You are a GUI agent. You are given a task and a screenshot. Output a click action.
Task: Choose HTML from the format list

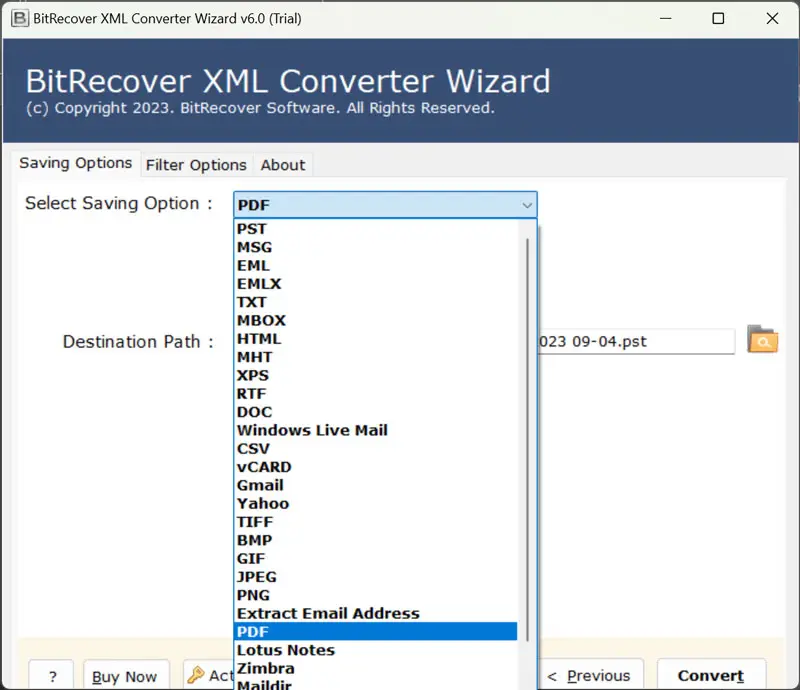tap(376, 339)
